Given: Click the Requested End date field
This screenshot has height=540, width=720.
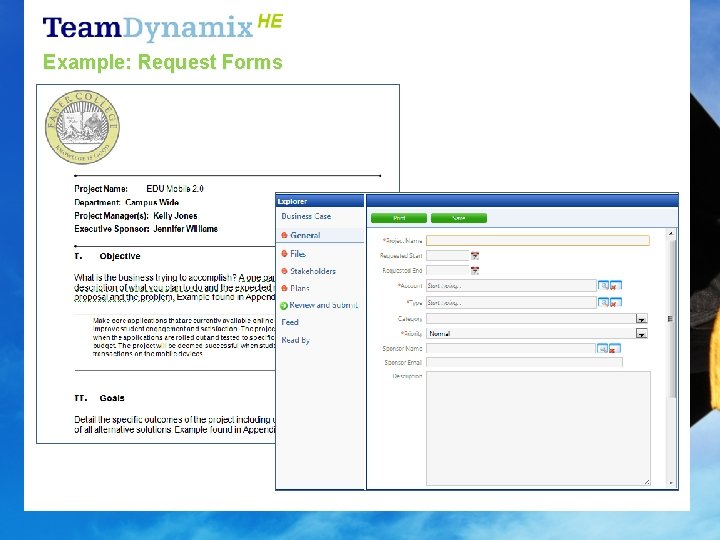Looking at the screenshot, I should [448, 270].
